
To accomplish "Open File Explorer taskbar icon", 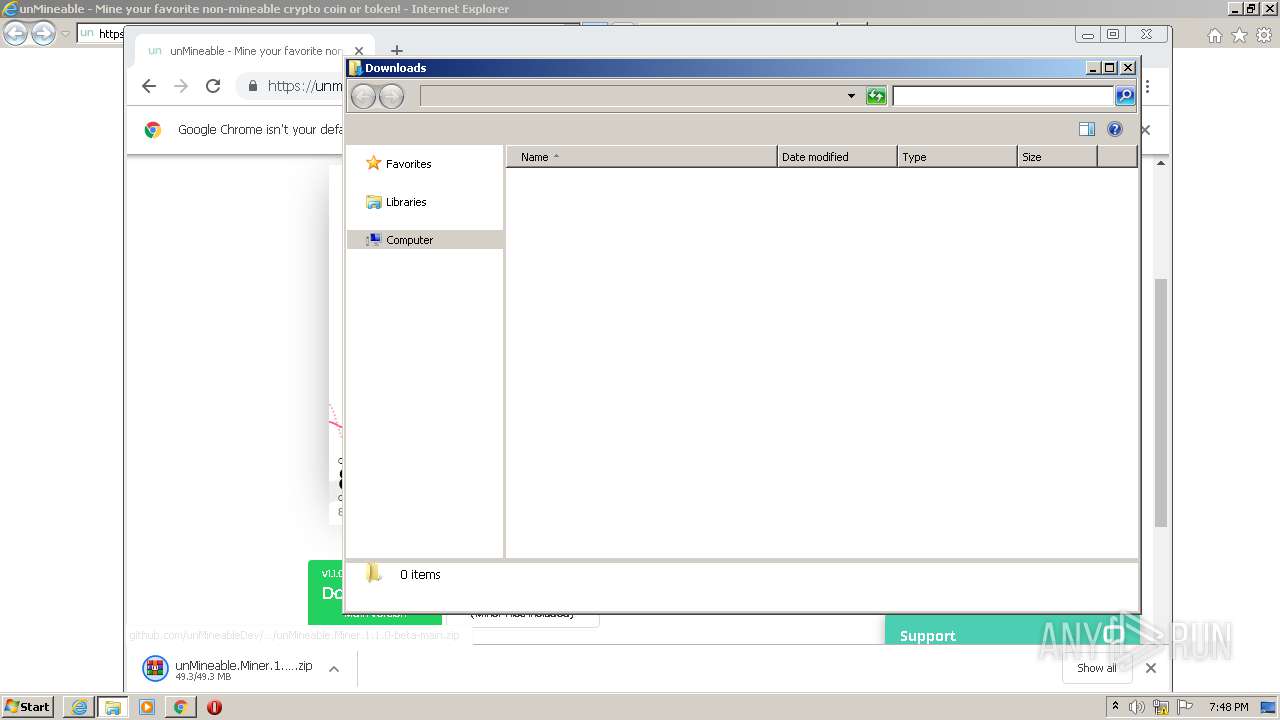I will [113, 707].
